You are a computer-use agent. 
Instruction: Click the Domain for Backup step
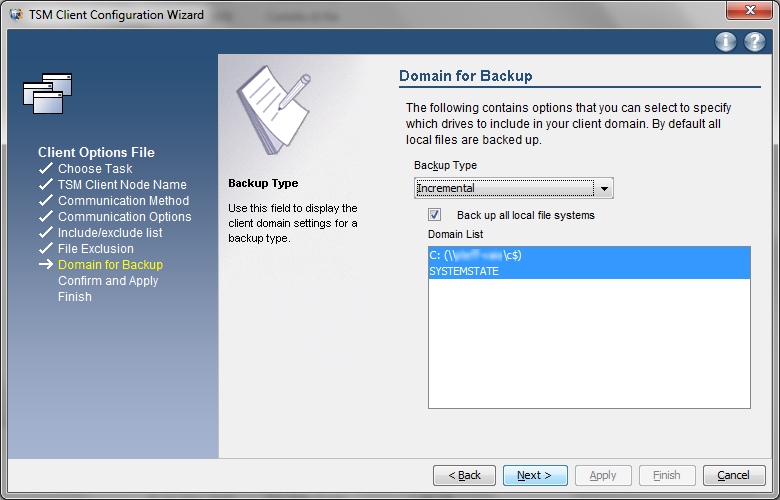110,265
